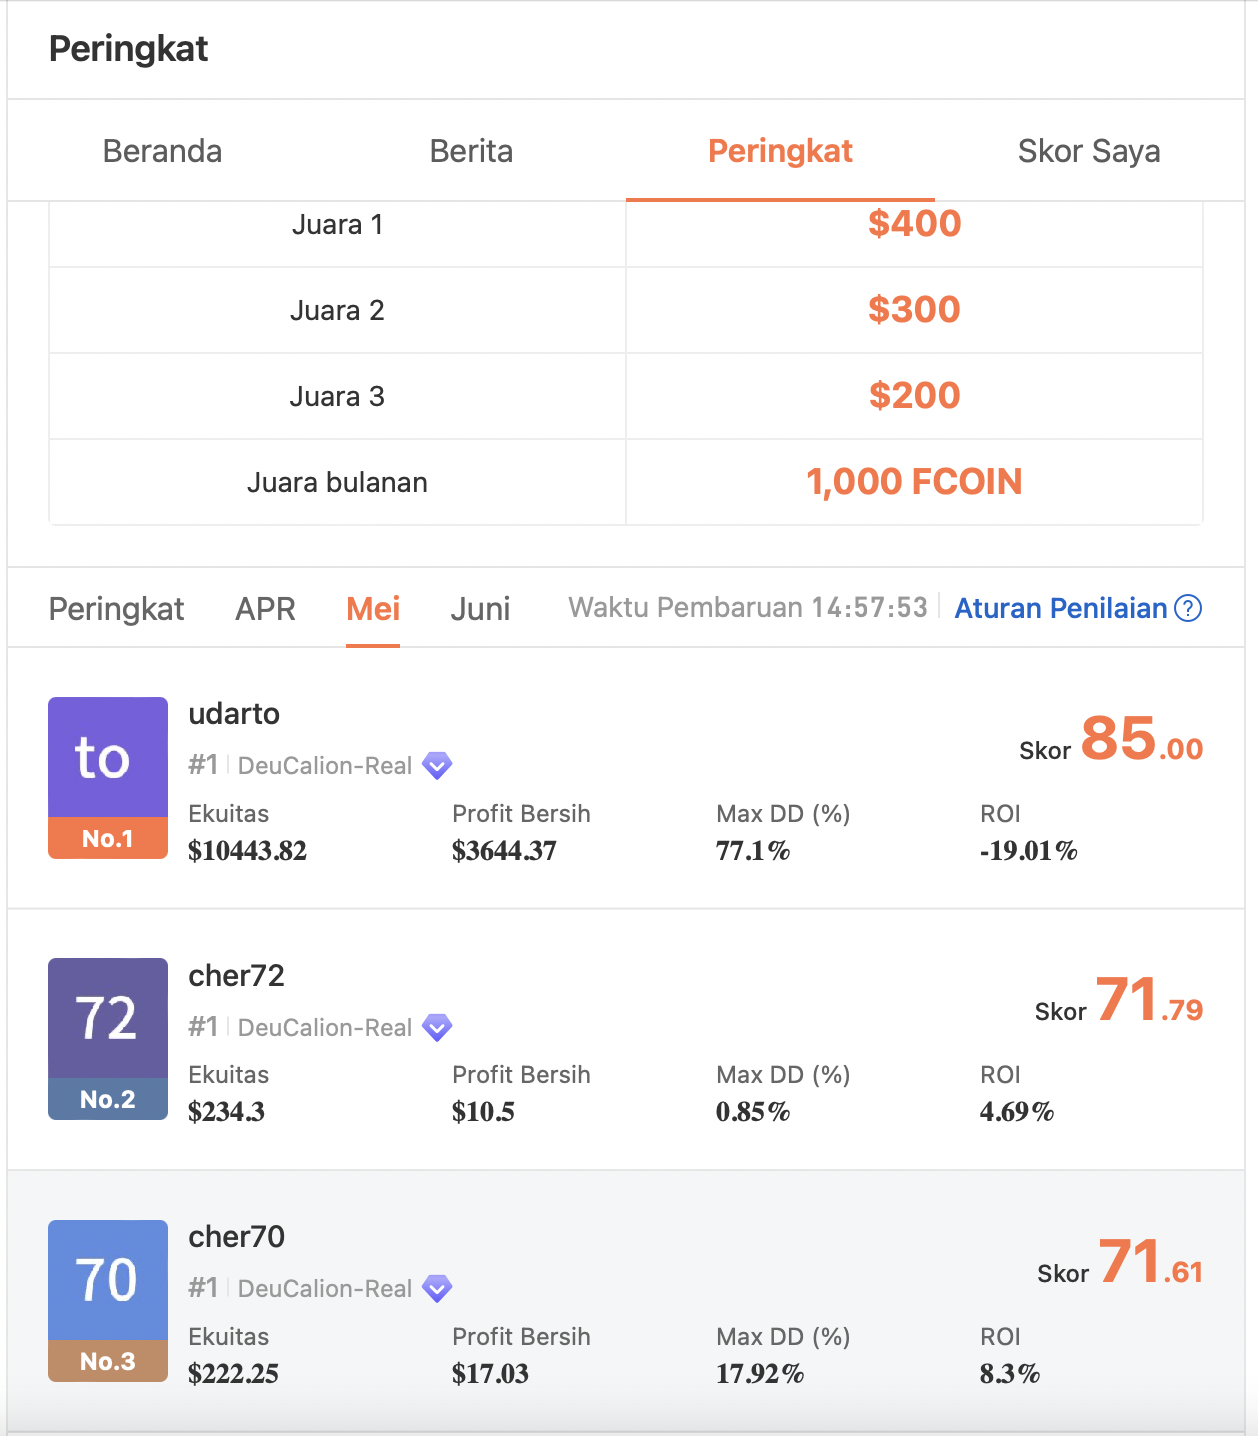The image size is (1258, 1436).
Task: Open udarto's purple 'to' avatar
Action: coord(108,757)
